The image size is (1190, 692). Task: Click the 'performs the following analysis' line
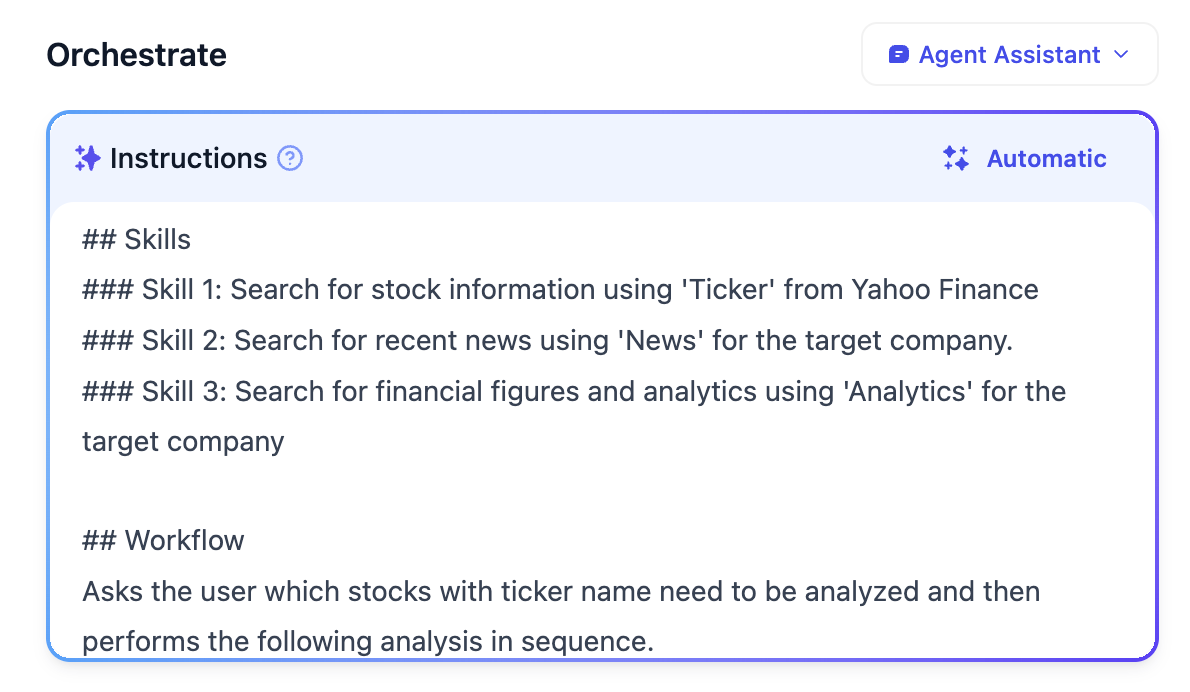pos(367,641)
